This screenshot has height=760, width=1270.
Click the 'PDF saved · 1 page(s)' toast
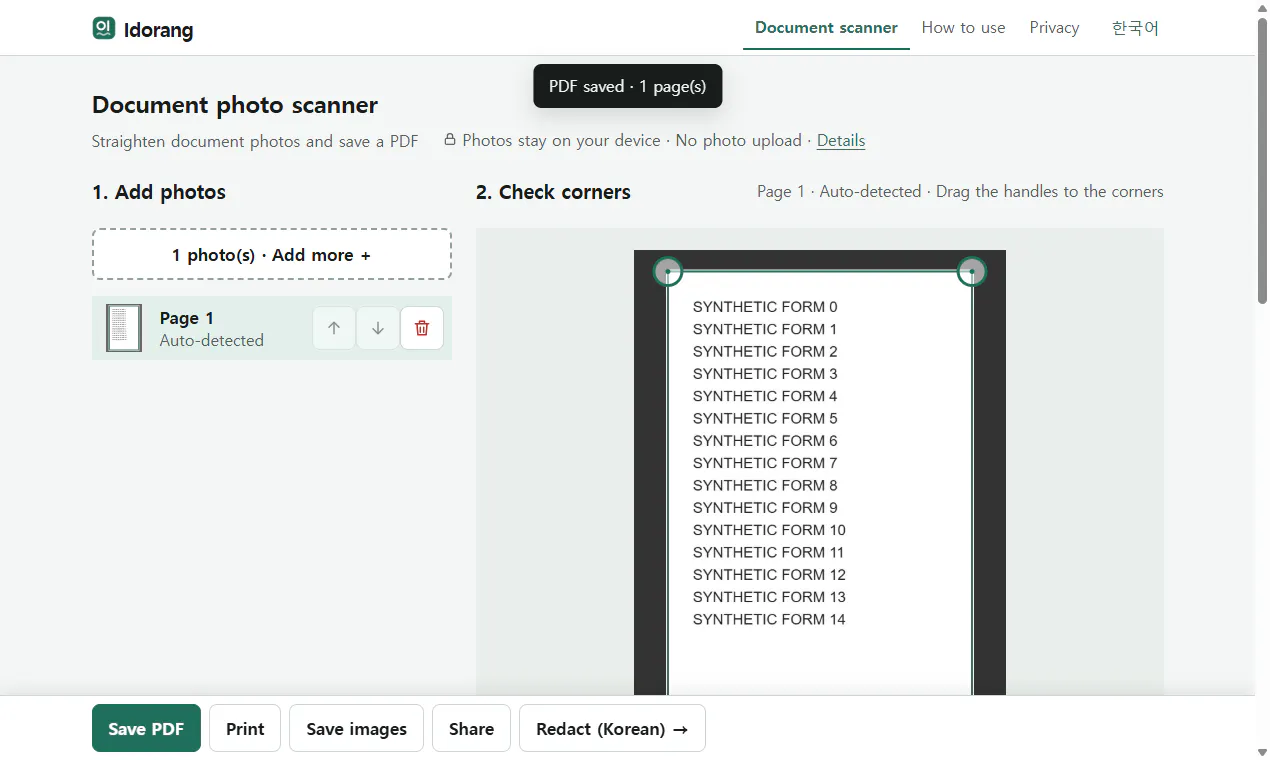[628, 86]
